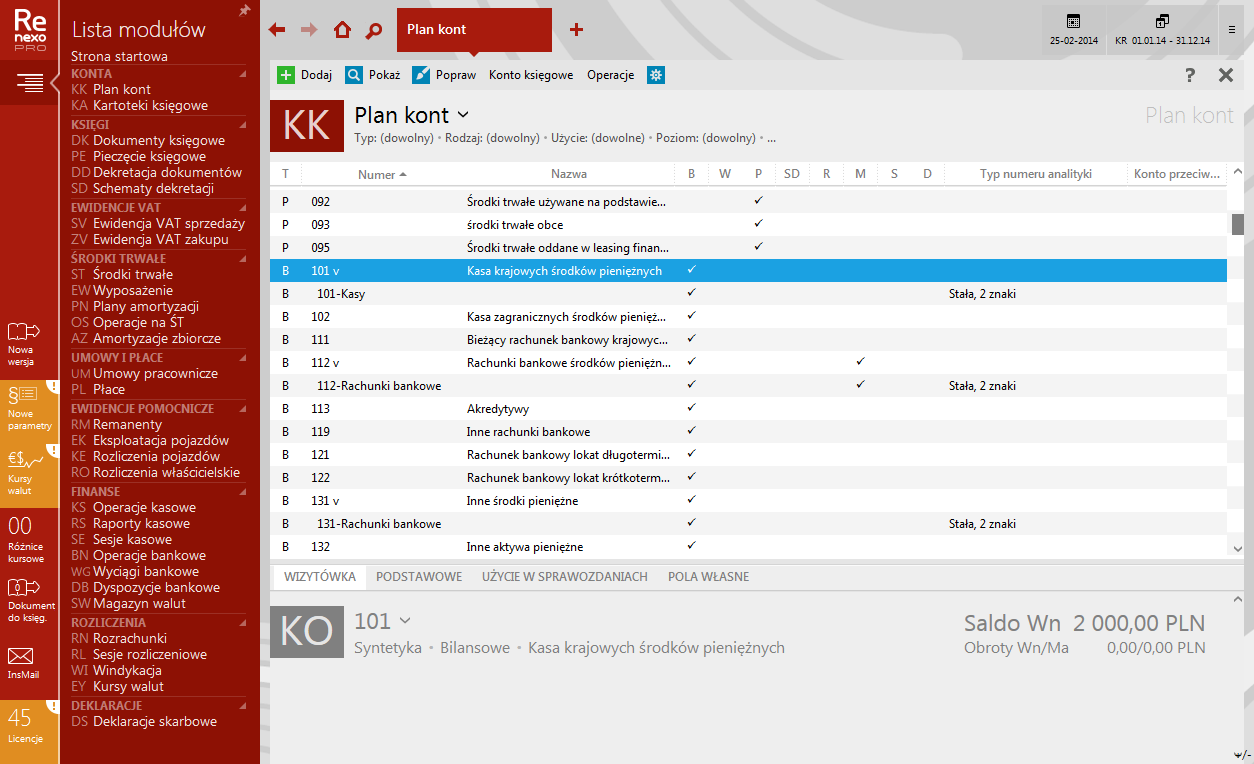Open dropdown next to account 101 header
The width and height of the screenshot is (1254, 764).
click(x=404, y=621)
